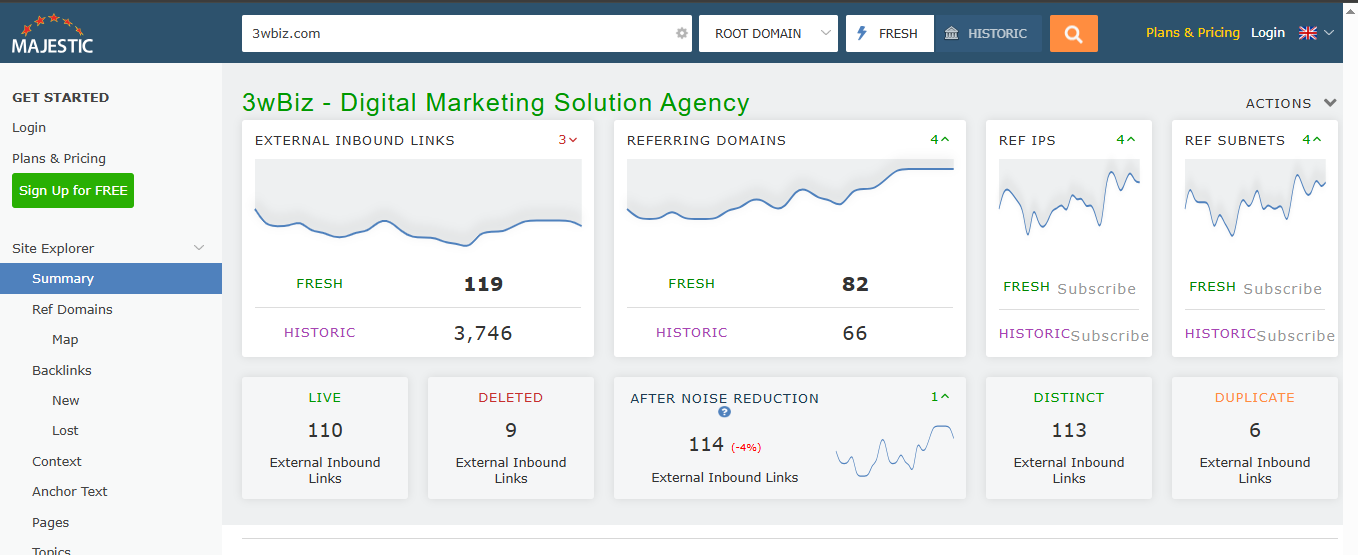Open New backlinks in the sidebar

coord(66,401)
